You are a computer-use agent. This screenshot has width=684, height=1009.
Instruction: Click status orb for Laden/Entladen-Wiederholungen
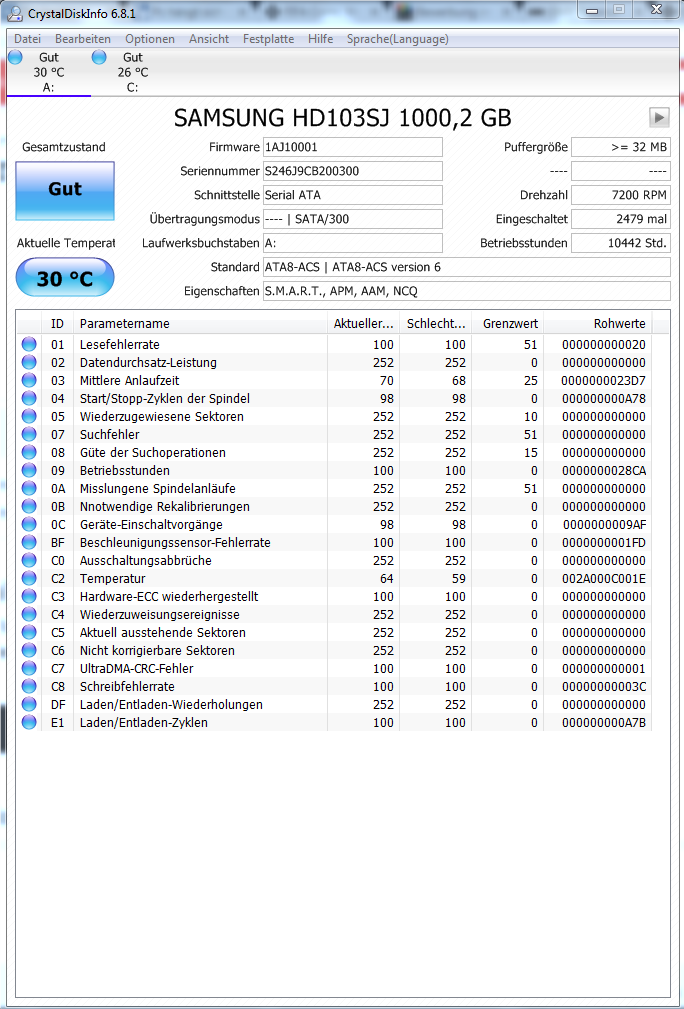[x=28, y=705]
